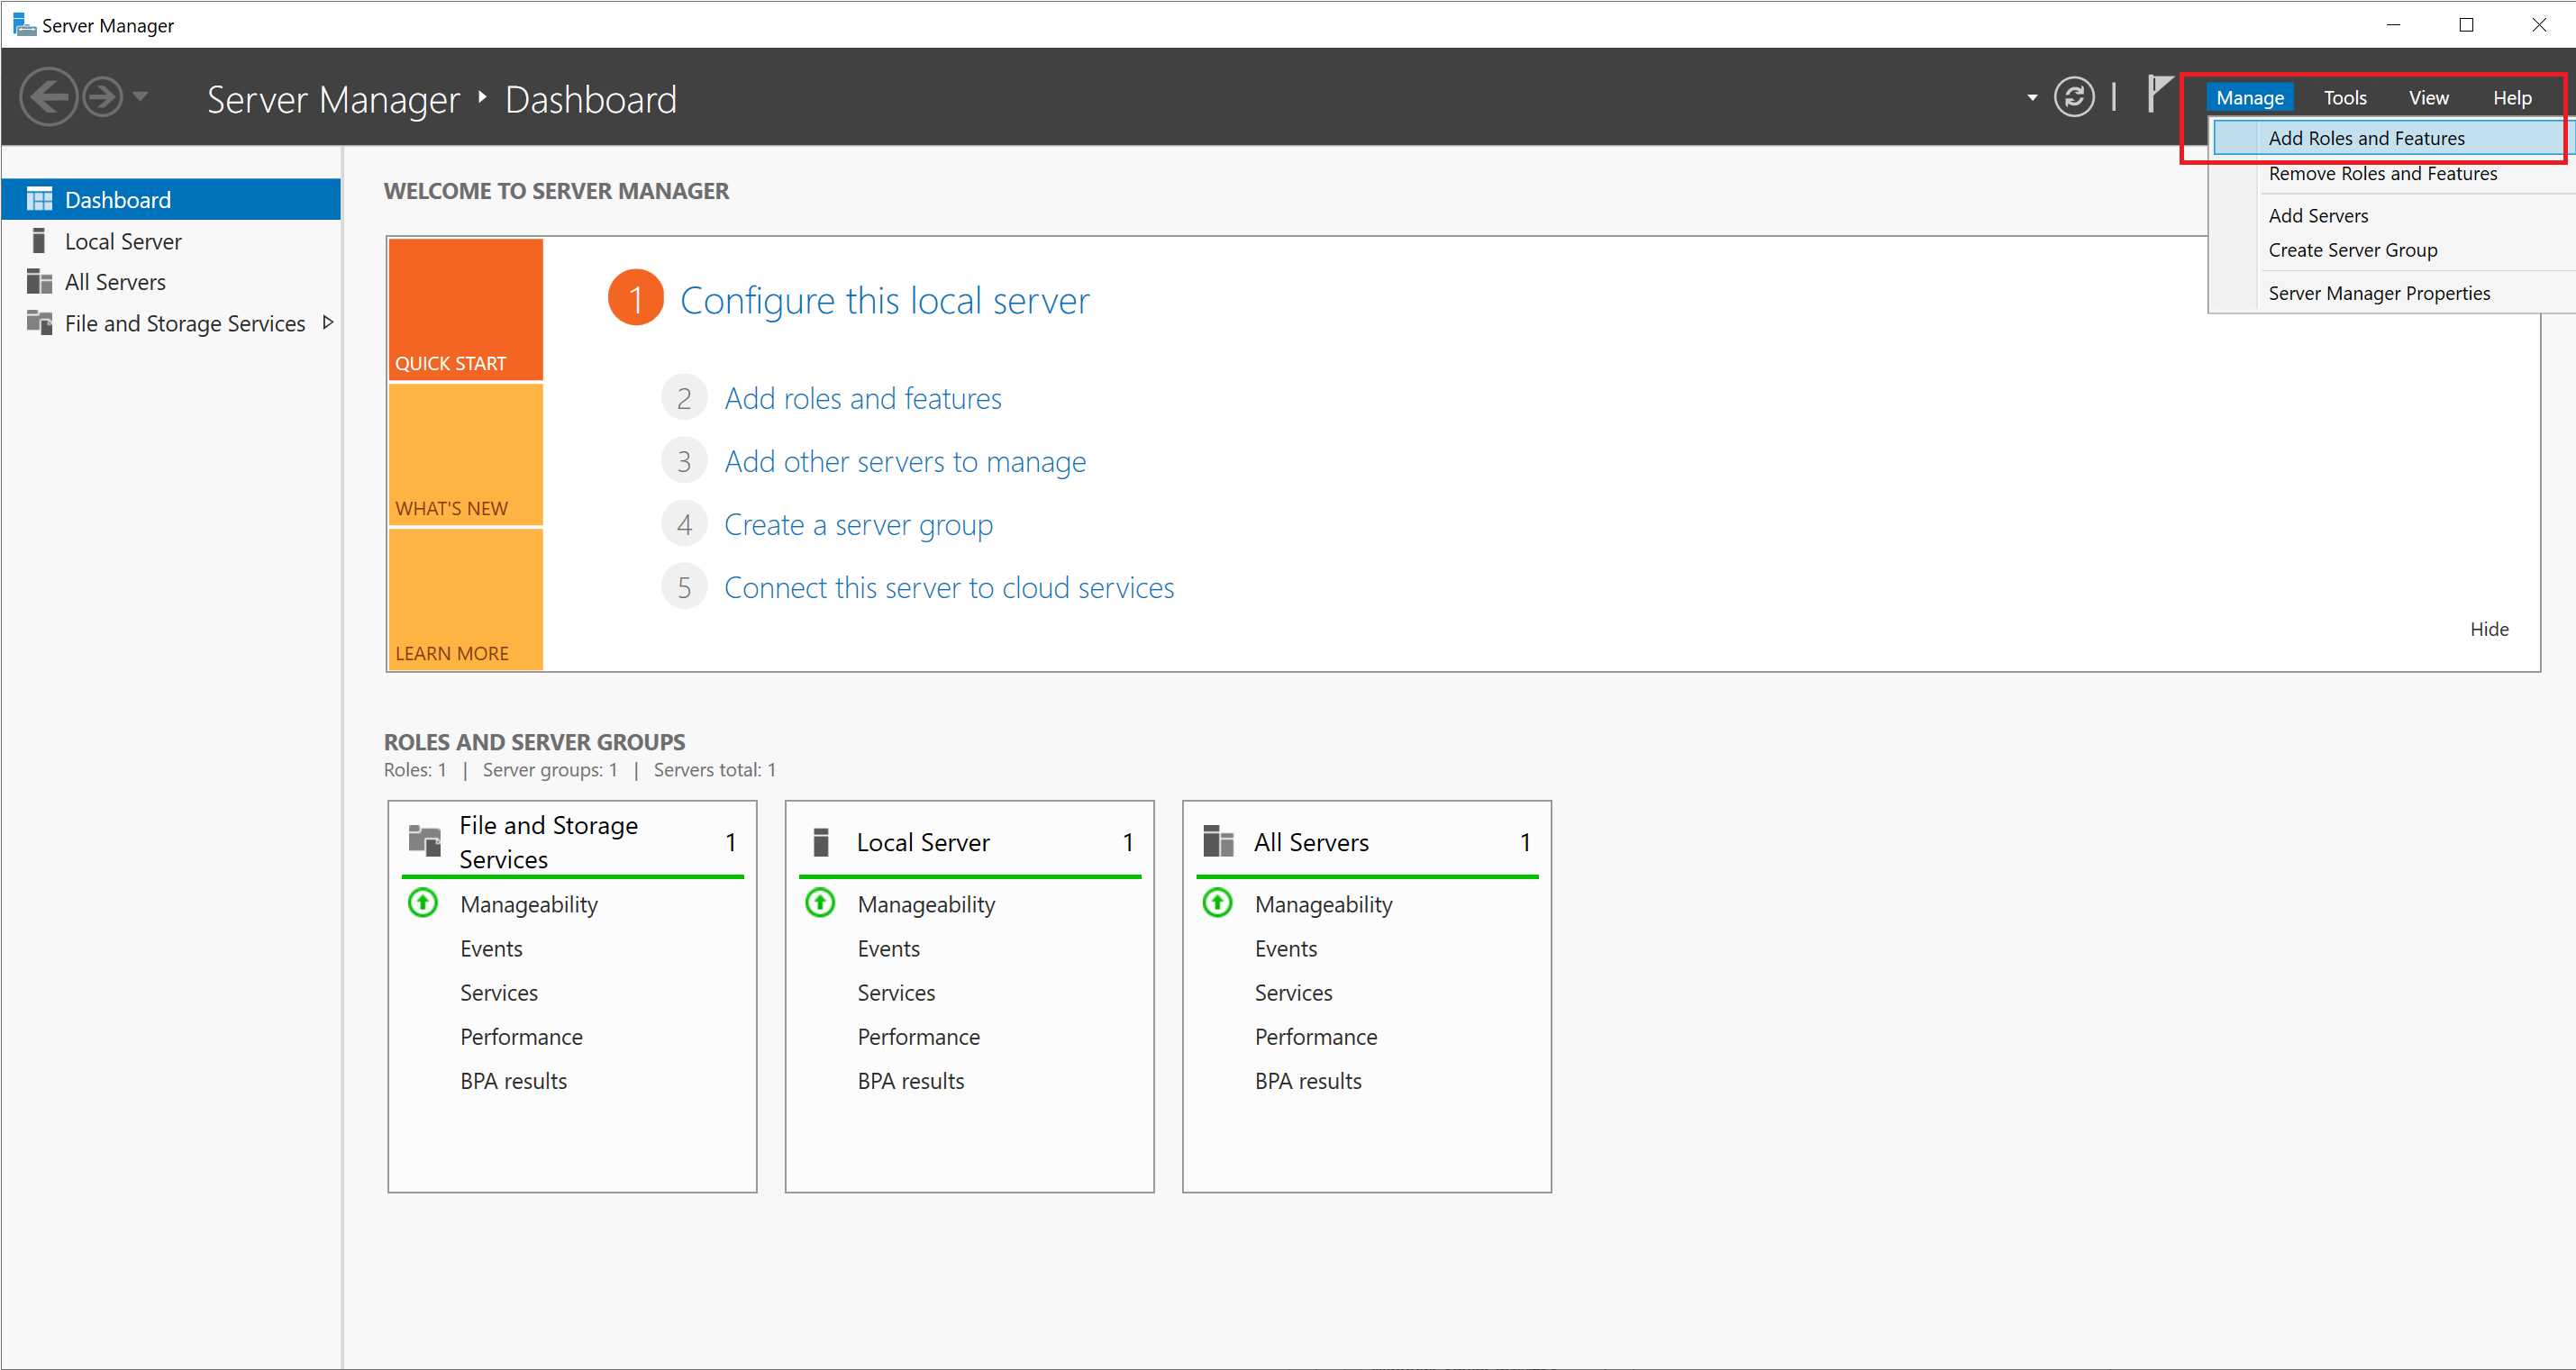Click the Local Server sidebar icon
This screenshot has width=2576, height=1370.
[39, 241]
